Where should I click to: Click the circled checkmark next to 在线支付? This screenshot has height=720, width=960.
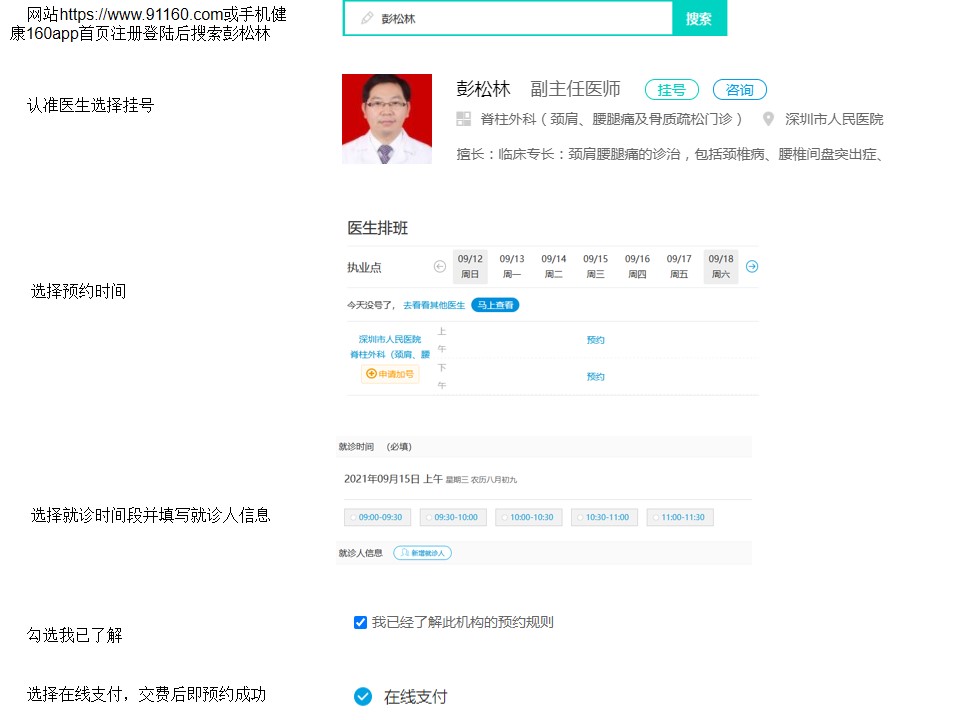tap(362, 697)
